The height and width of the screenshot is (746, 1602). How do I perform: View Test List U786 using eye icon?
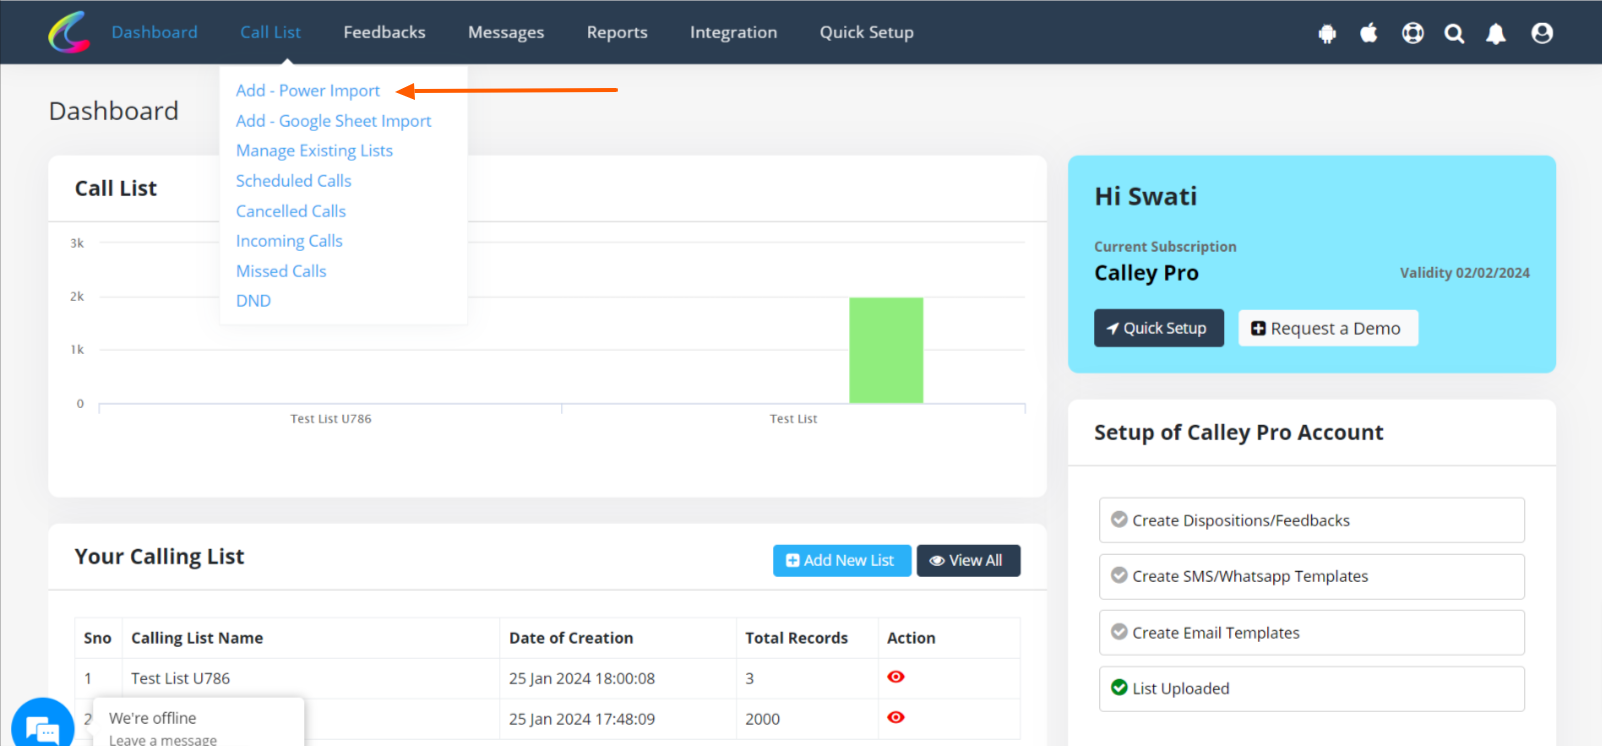click(x=896, y=677)
